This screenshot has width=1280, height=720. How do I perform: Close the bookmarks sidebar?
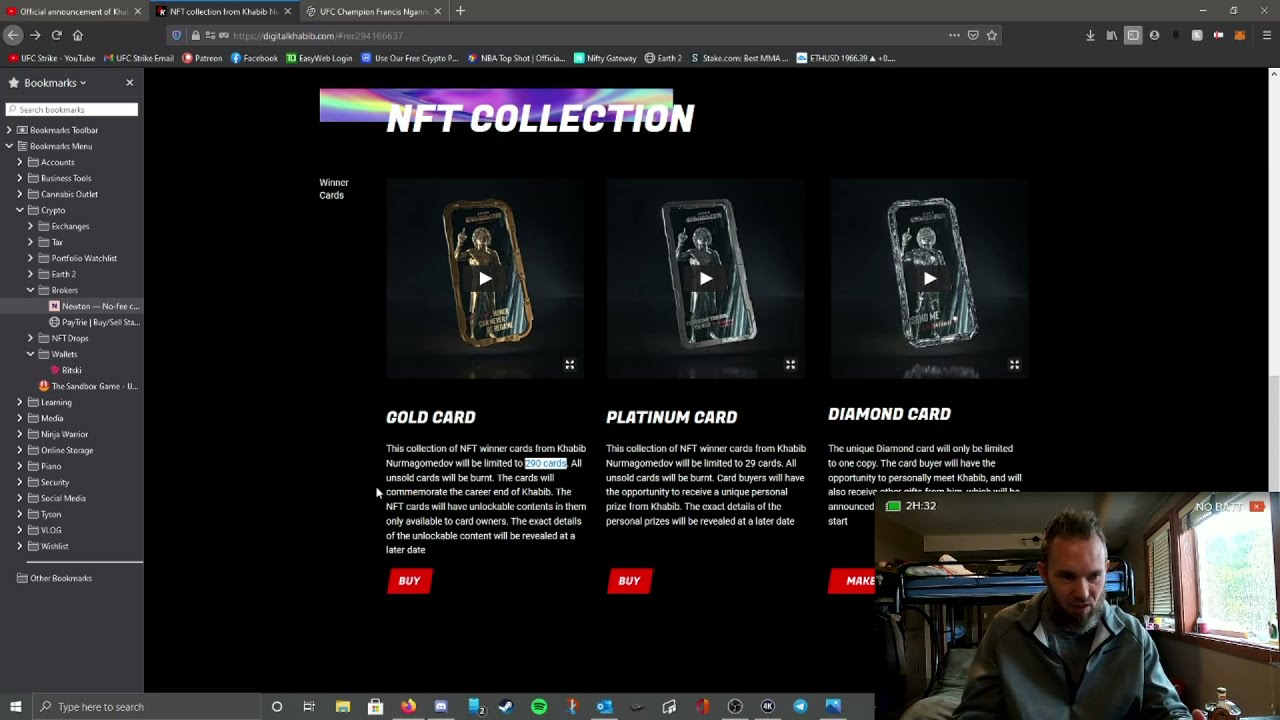click(x=129, y=82)
